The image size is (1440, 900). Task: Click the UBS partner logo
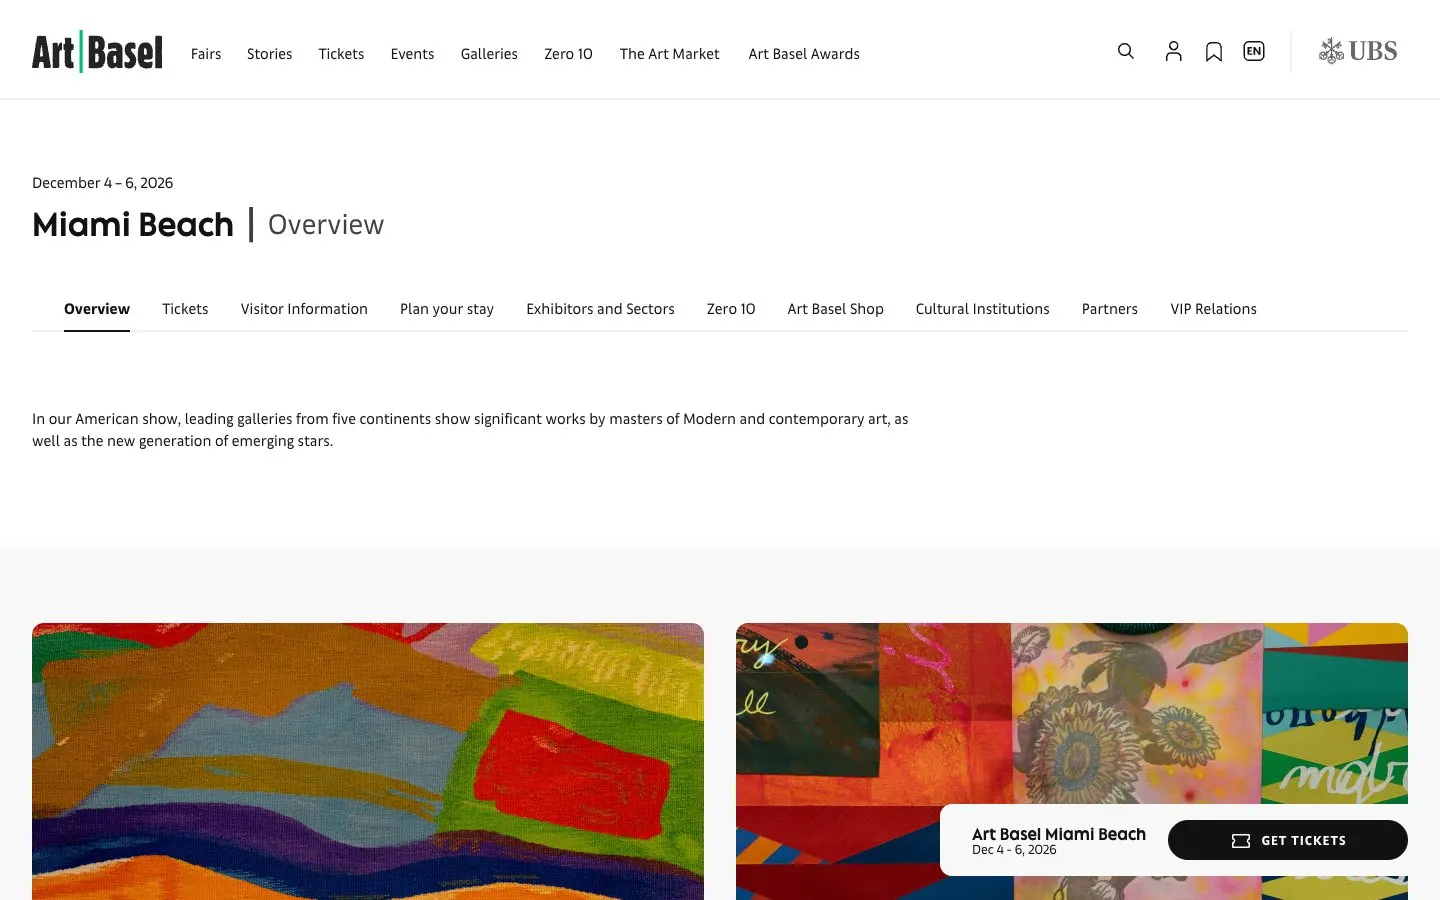(x=1358, y=51)
